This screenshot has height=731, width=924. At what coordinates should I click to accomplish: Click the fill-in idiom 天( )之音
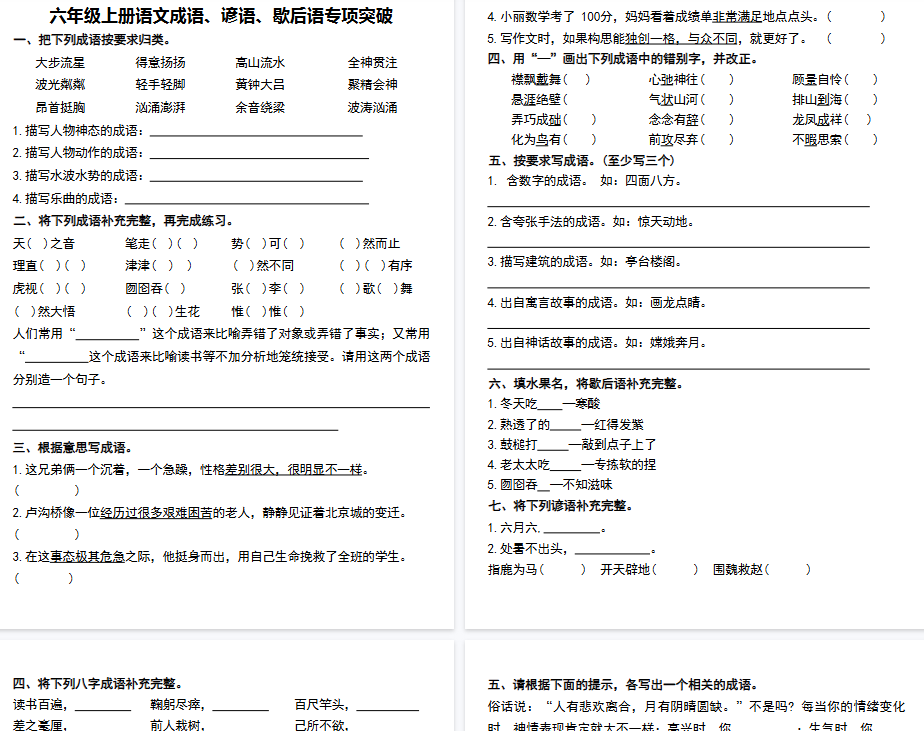44,243
